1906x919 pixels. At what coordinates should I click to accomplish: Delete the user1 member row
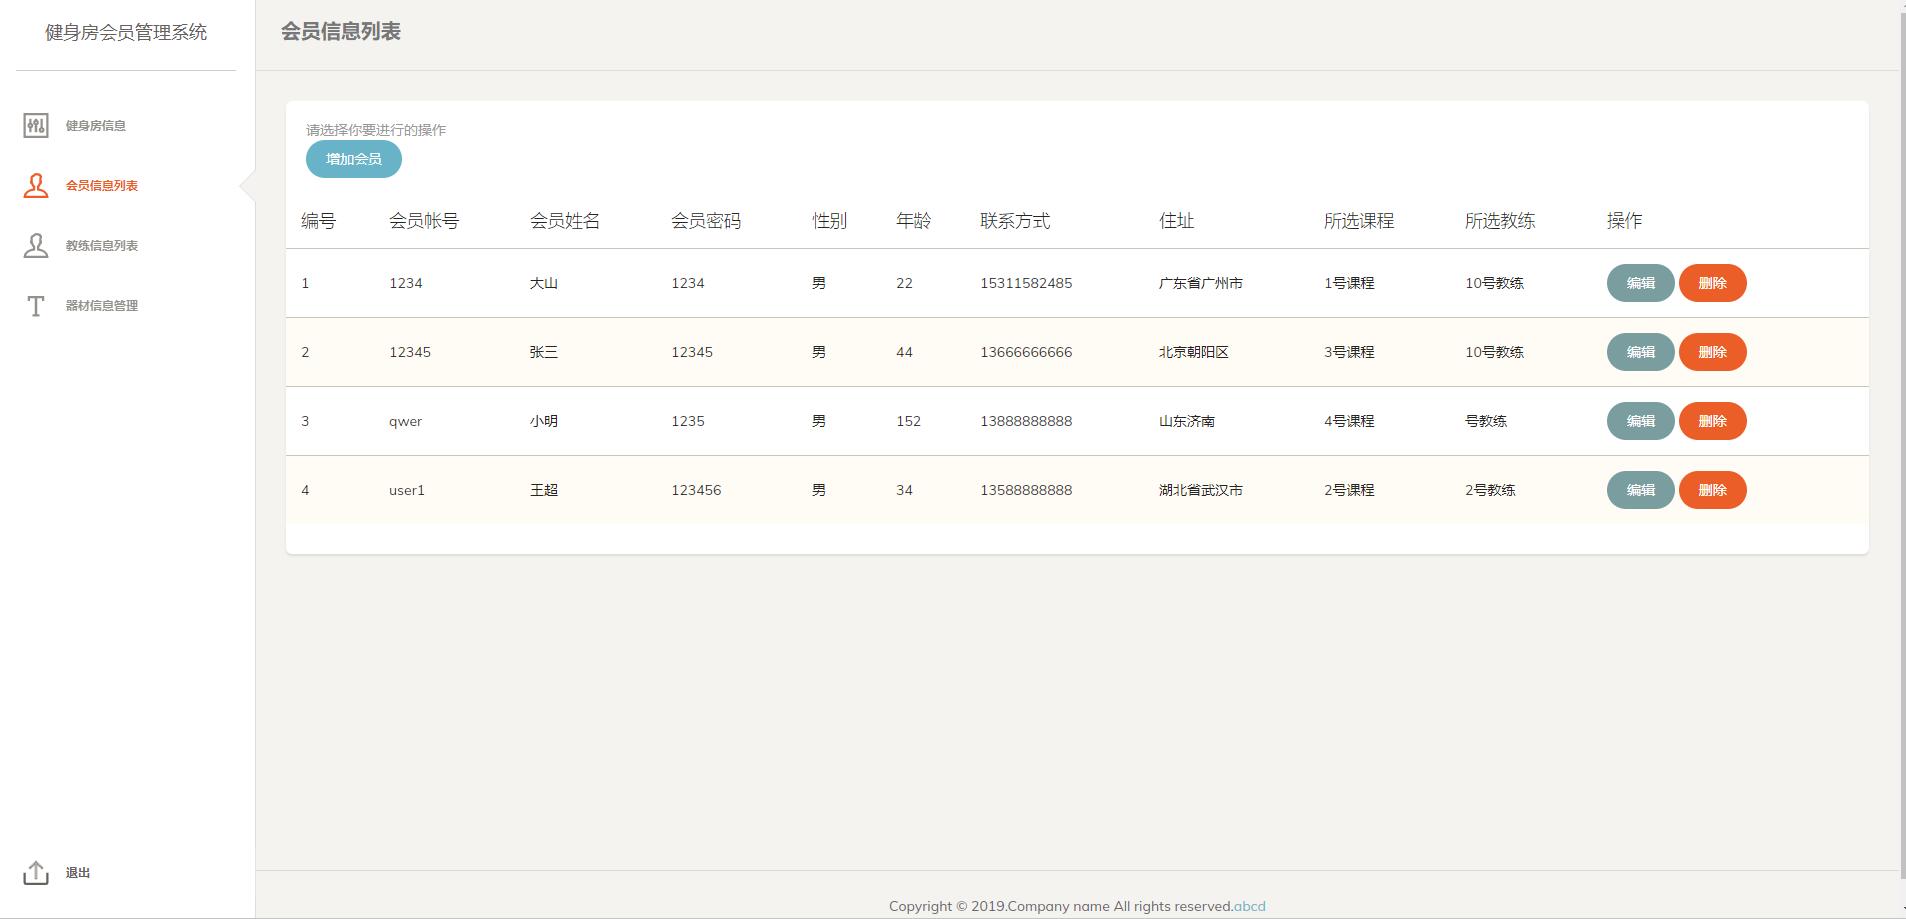(x=1712, y=490)
